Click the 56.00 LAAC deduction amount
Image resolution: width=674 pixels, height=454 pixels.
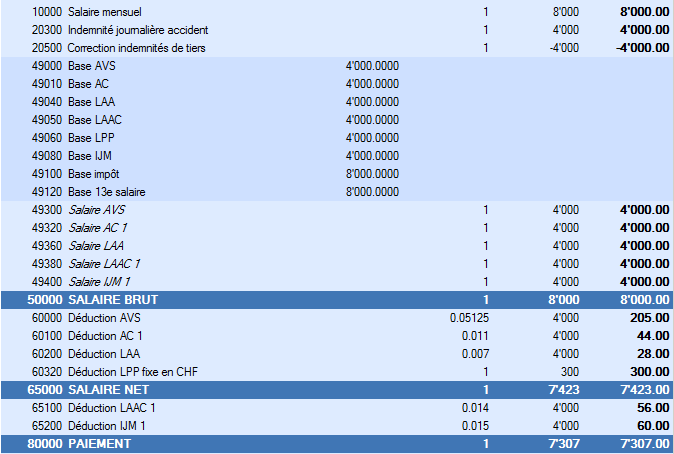click(x=653, y=408)
